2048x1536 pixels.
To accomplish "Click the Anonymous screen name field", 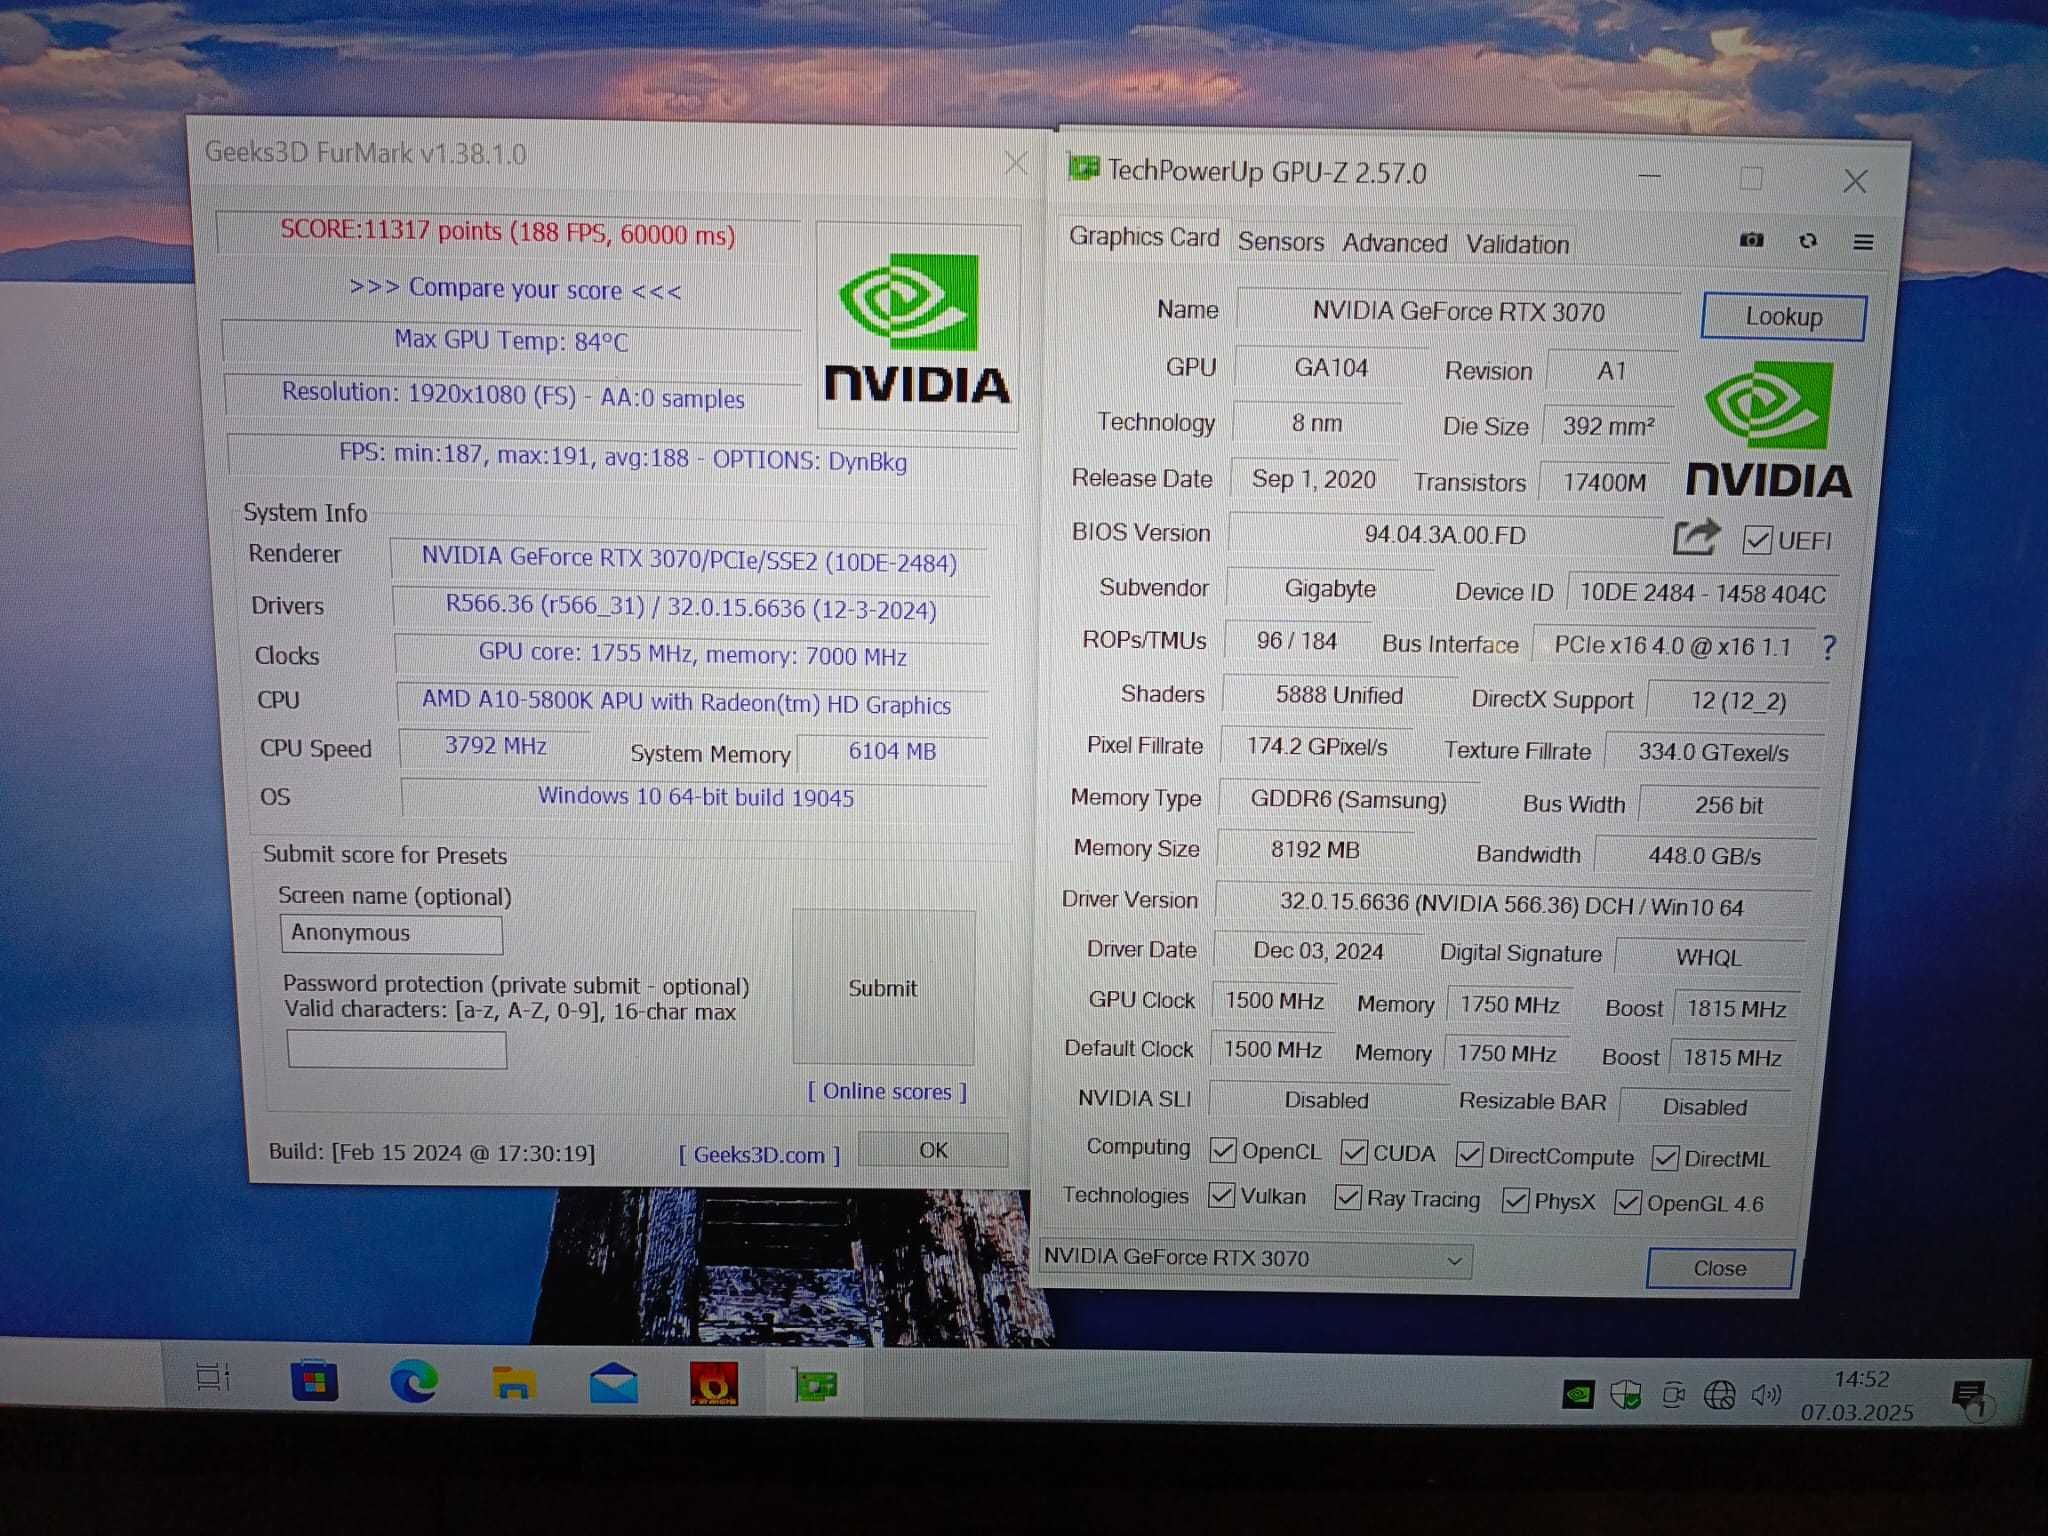I will (x=391, y=934).
